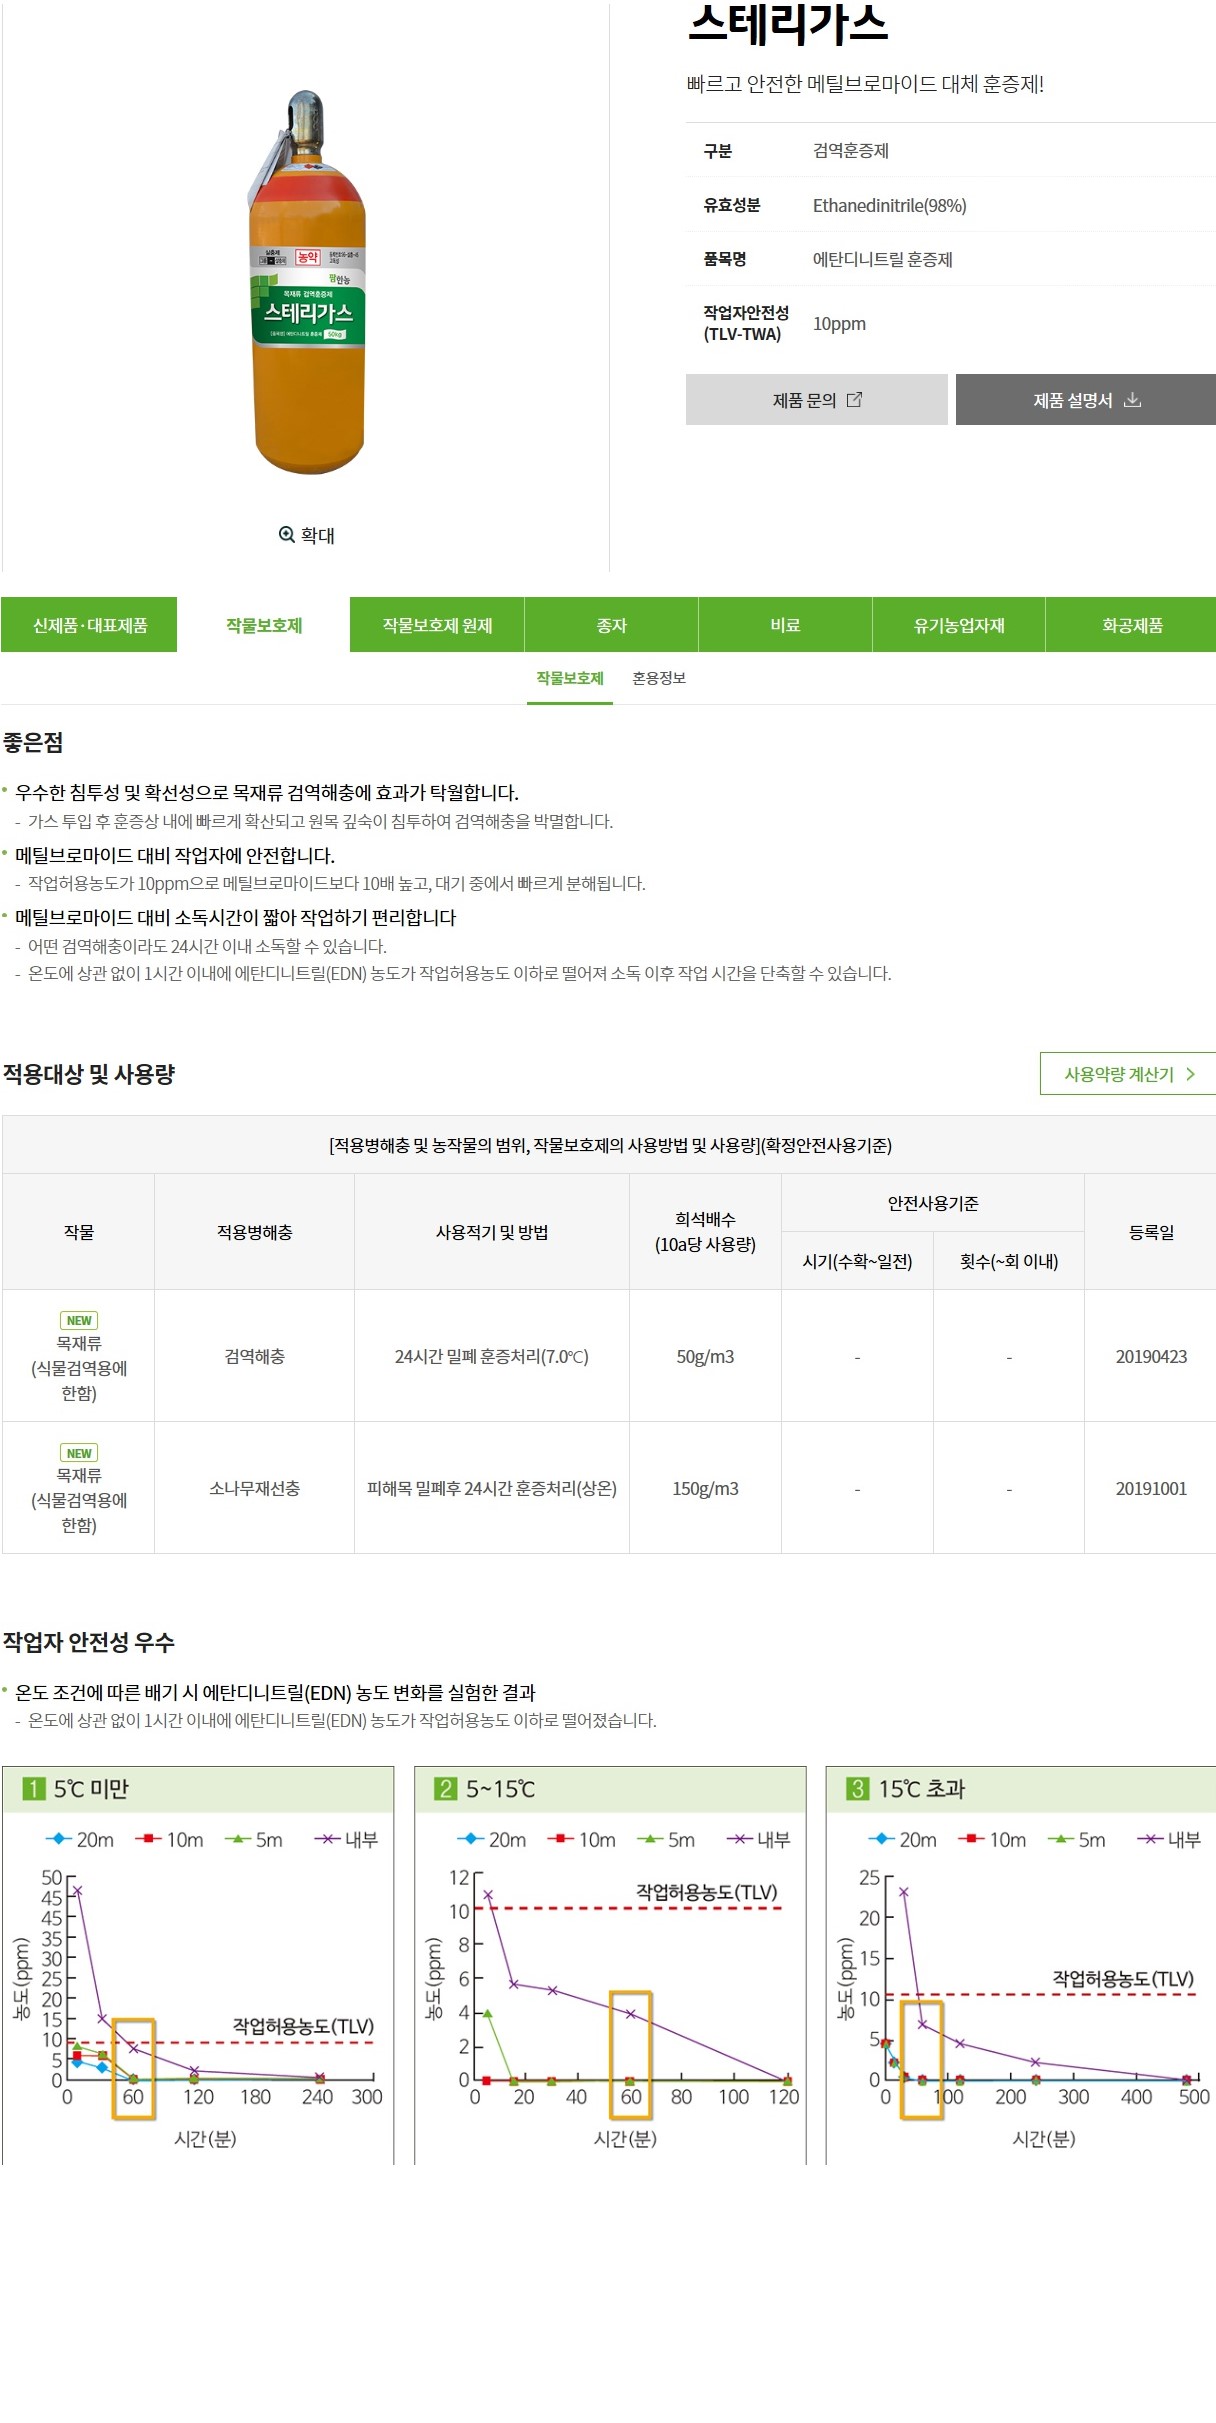Open the 사용약량 계산기 calculator
This screenshot has width=1216, height=2423.
click(x=1128, y=1074)
